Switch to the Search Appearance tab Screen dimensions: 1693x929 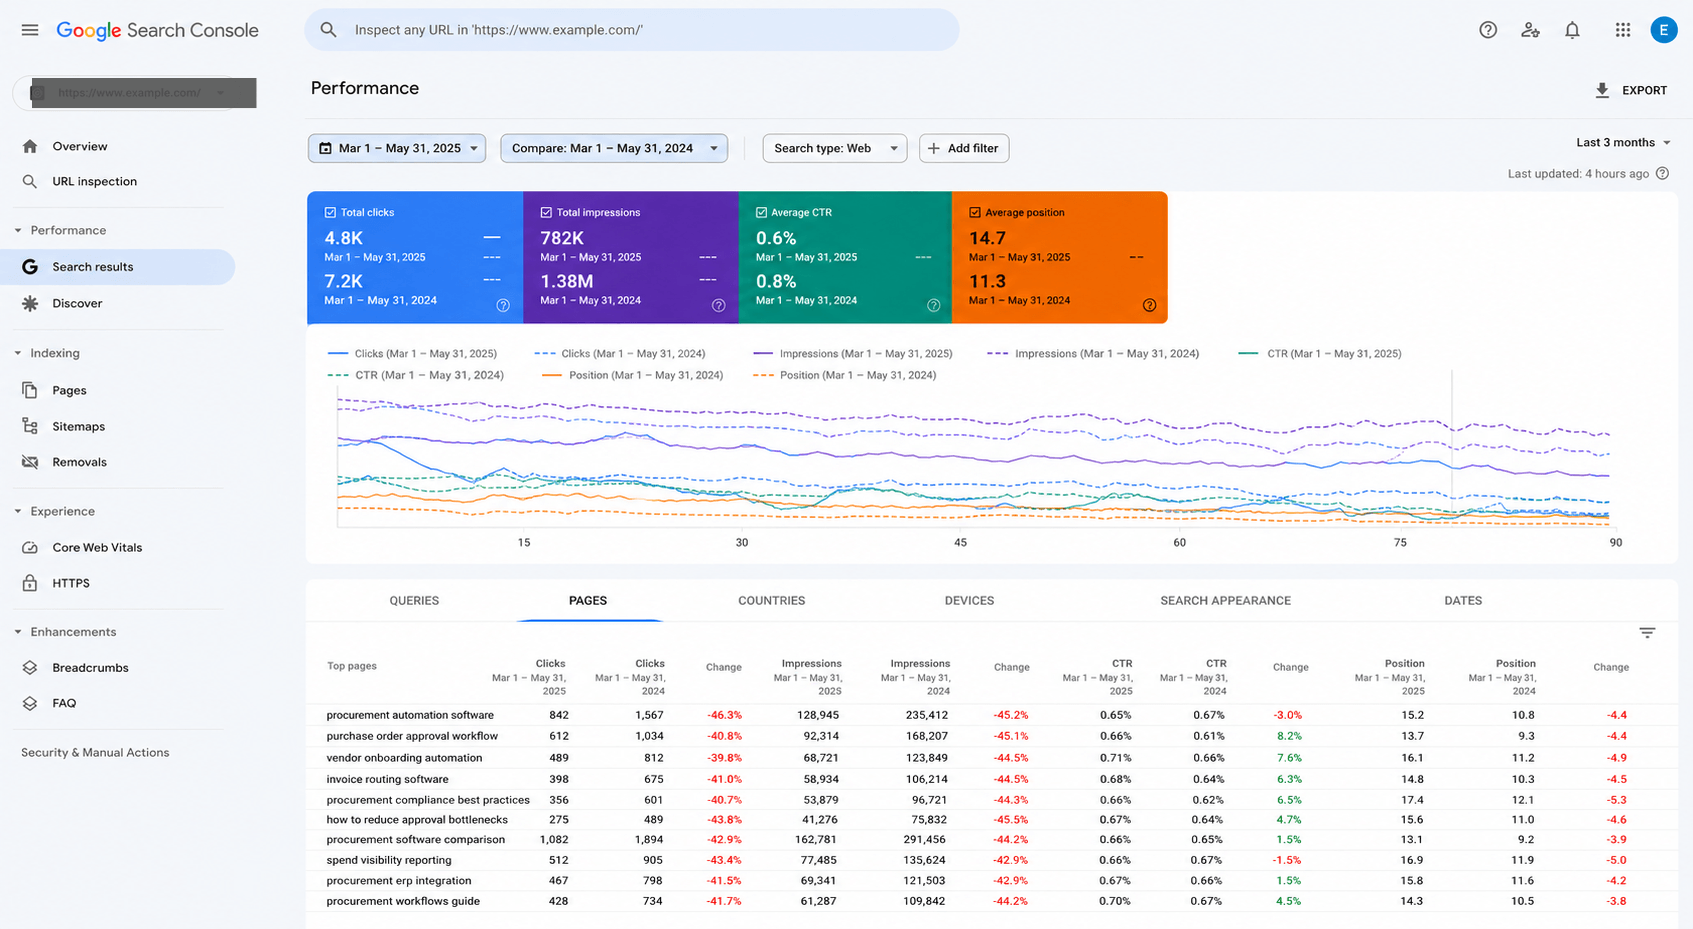(x=1225, y=601)
